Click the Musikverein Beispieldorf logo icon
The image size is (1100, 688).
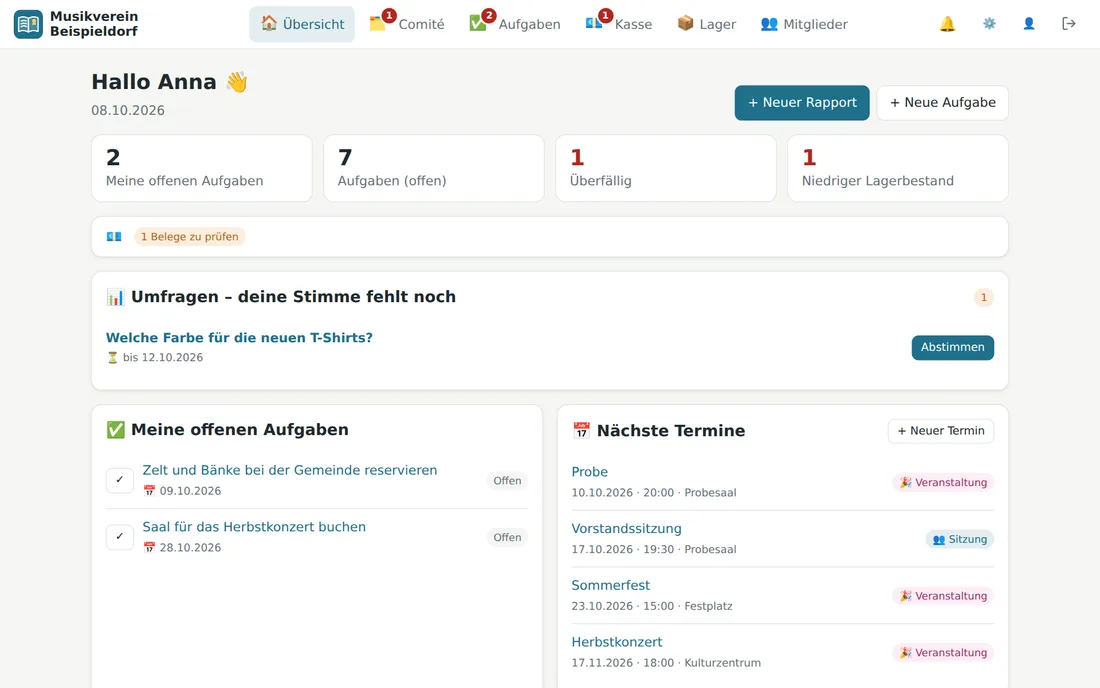[x=28, y=24]
